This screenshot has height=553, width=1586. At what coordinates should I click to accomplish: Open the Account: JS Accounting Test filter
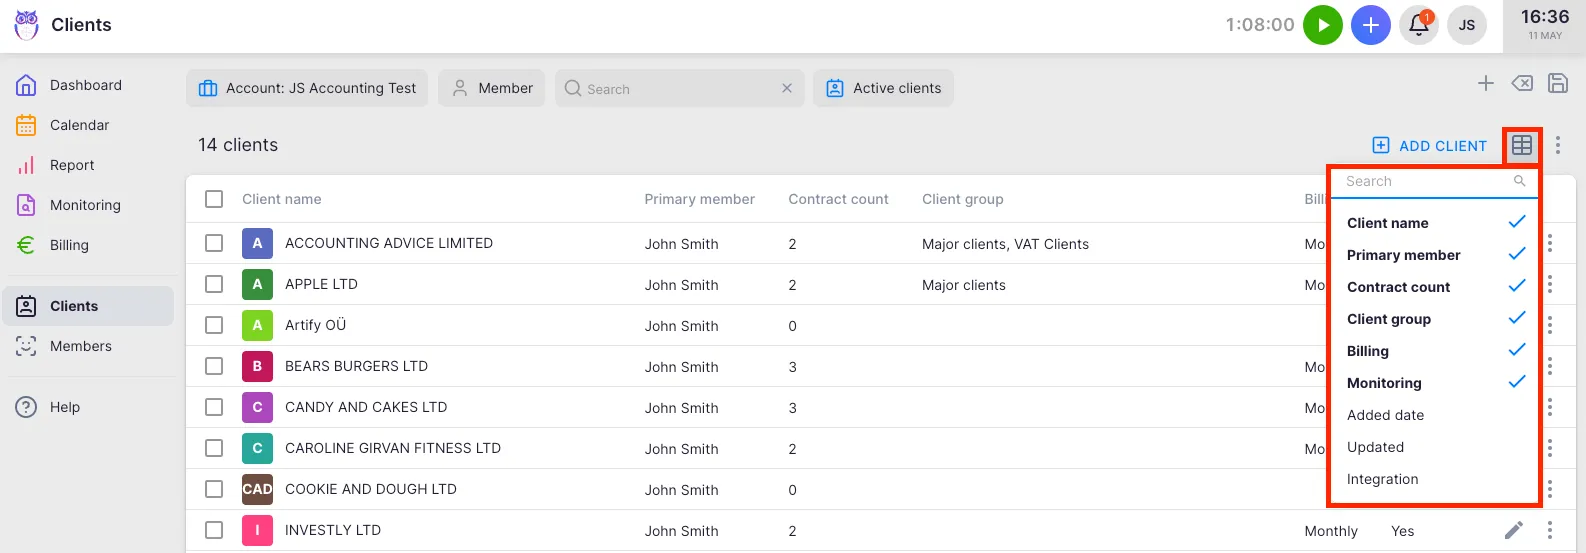pos(307,88)
